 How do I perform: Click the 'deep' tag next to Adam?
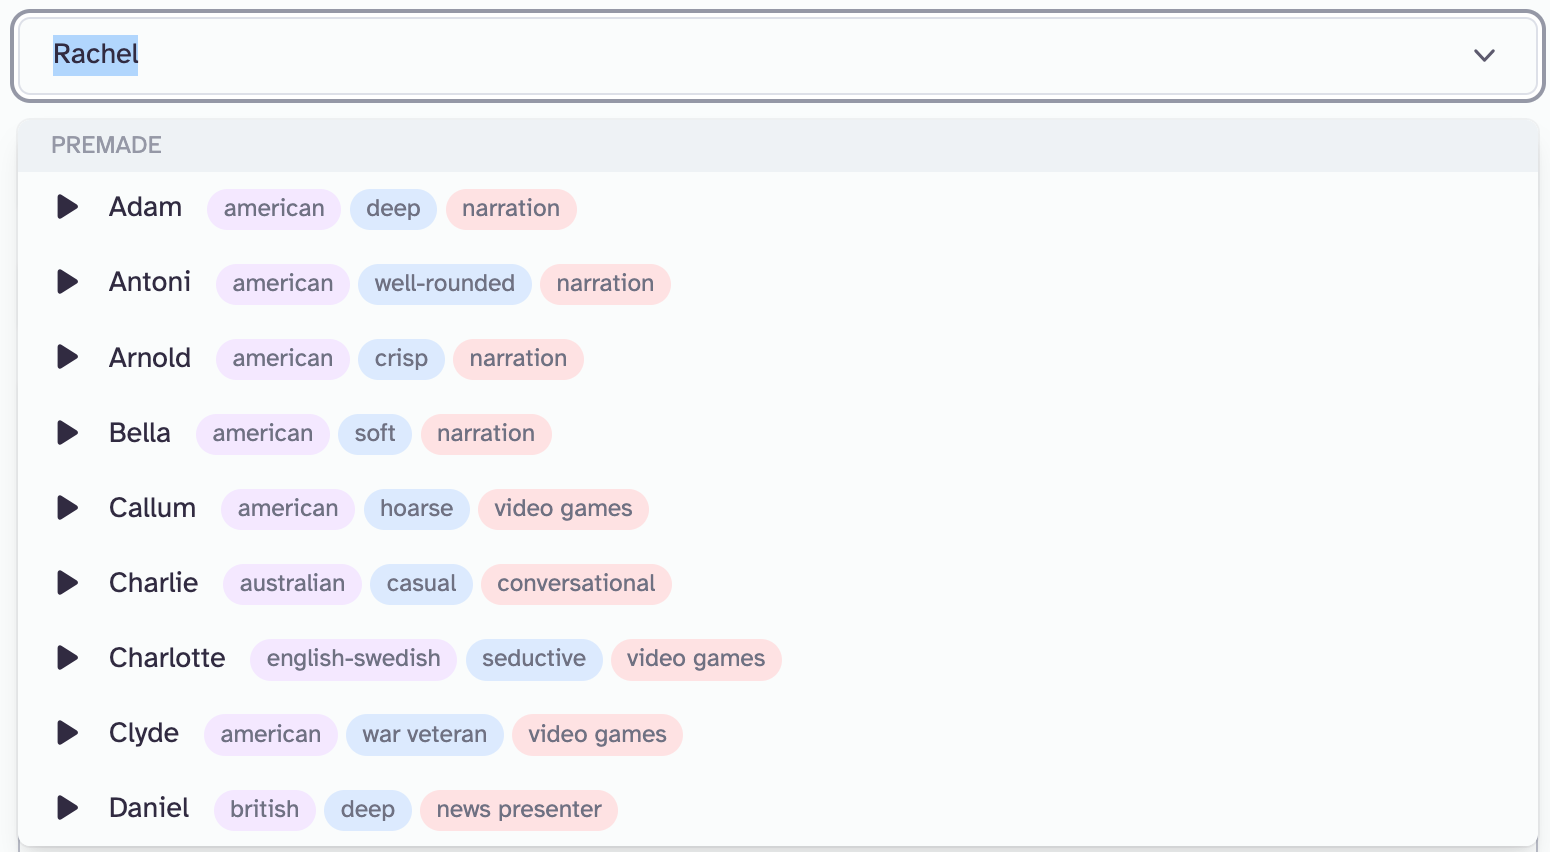coord(392,208)
